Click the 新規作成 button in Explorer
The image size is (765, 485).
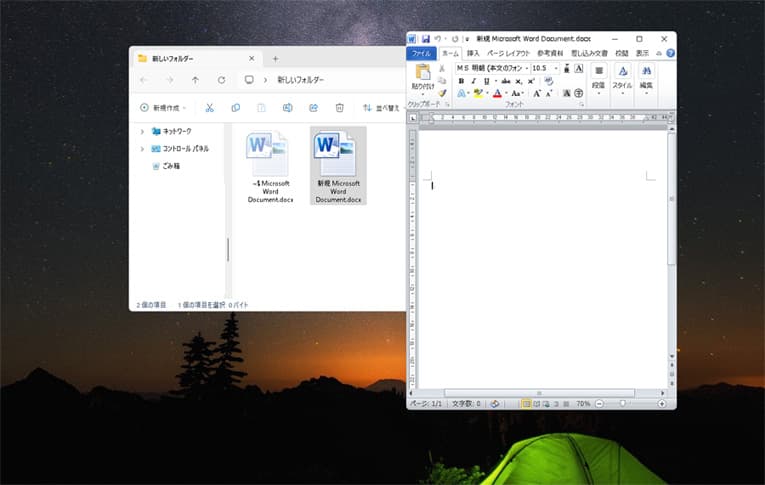pyautogui.click(x=162, y=107)
